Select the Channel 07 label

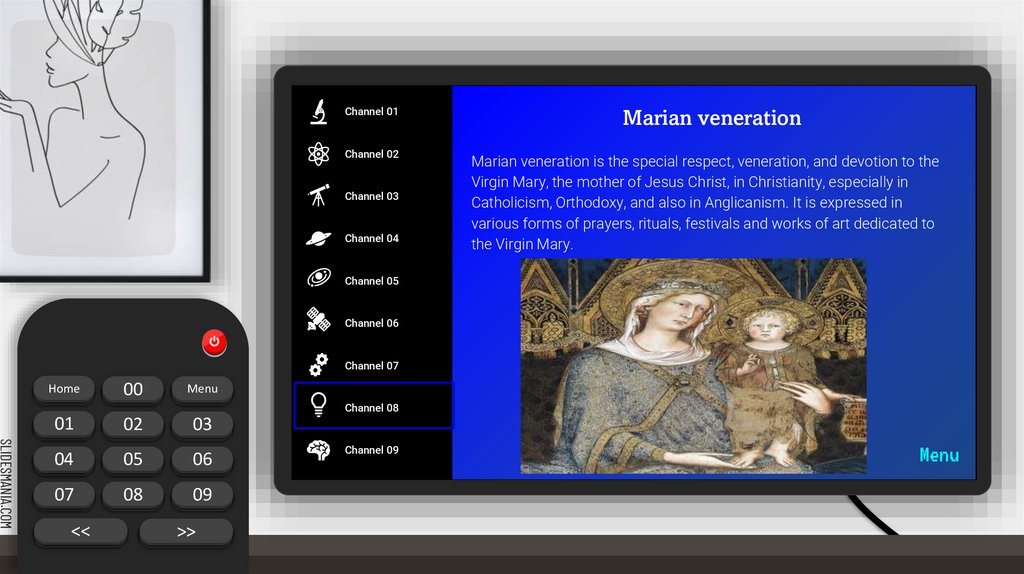(x=372, y=366)
